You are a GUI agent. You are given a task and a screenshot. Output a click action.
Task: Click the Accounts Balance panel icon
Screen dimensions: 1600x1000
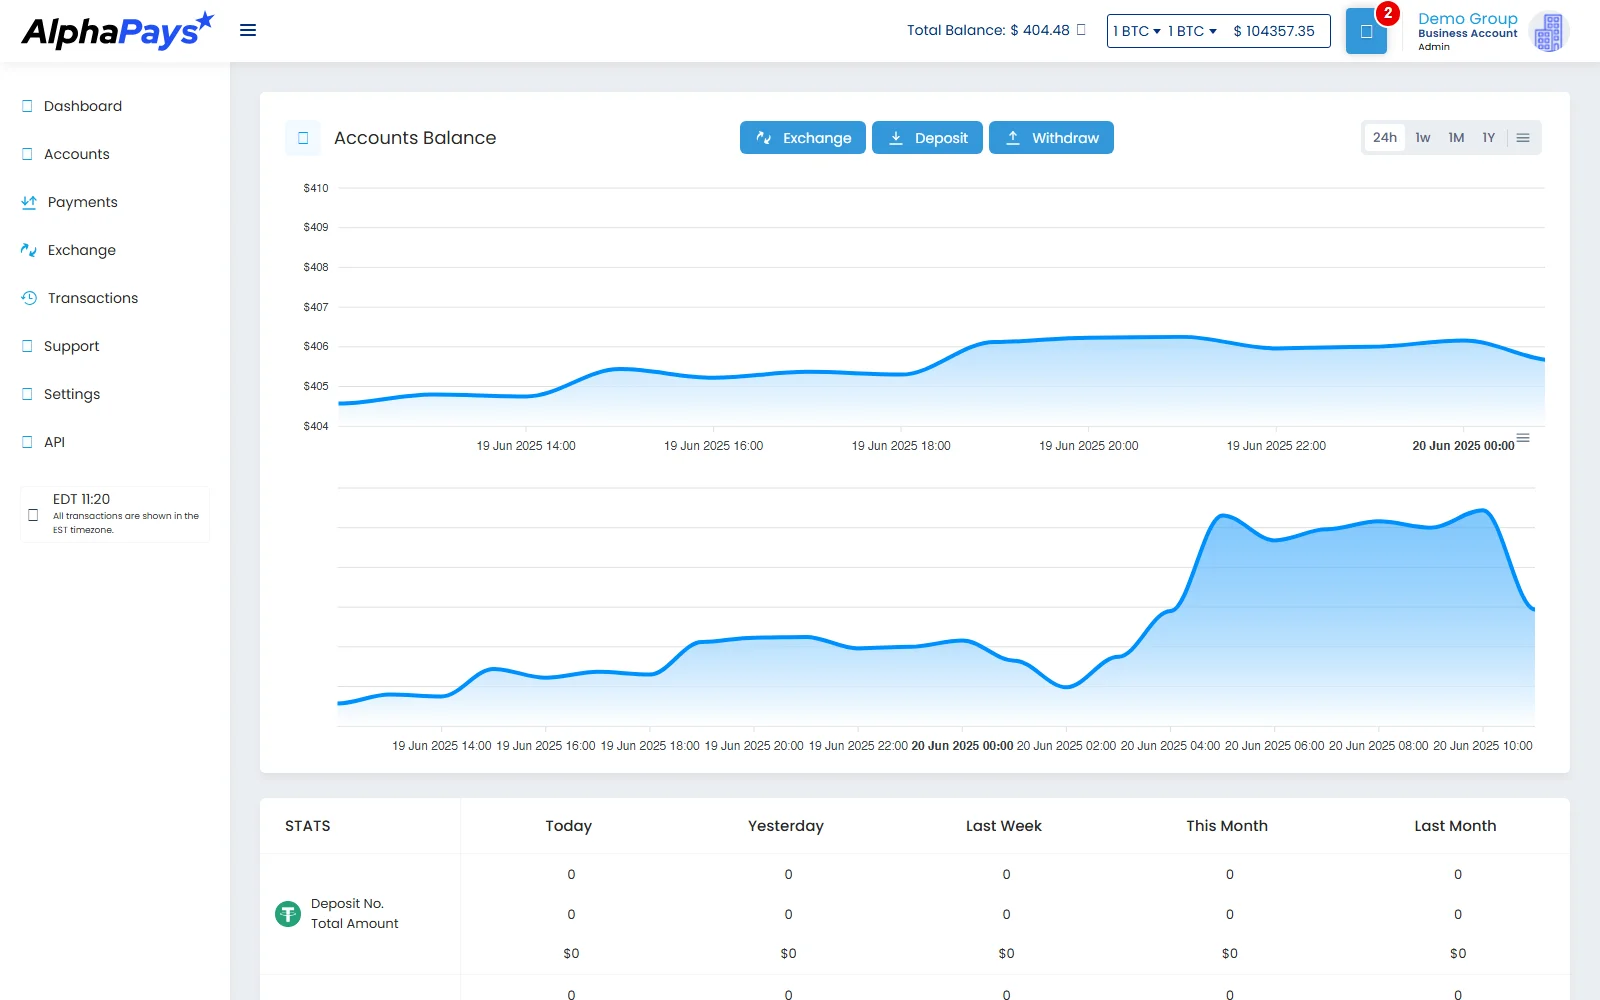click(x=303, y=138)
